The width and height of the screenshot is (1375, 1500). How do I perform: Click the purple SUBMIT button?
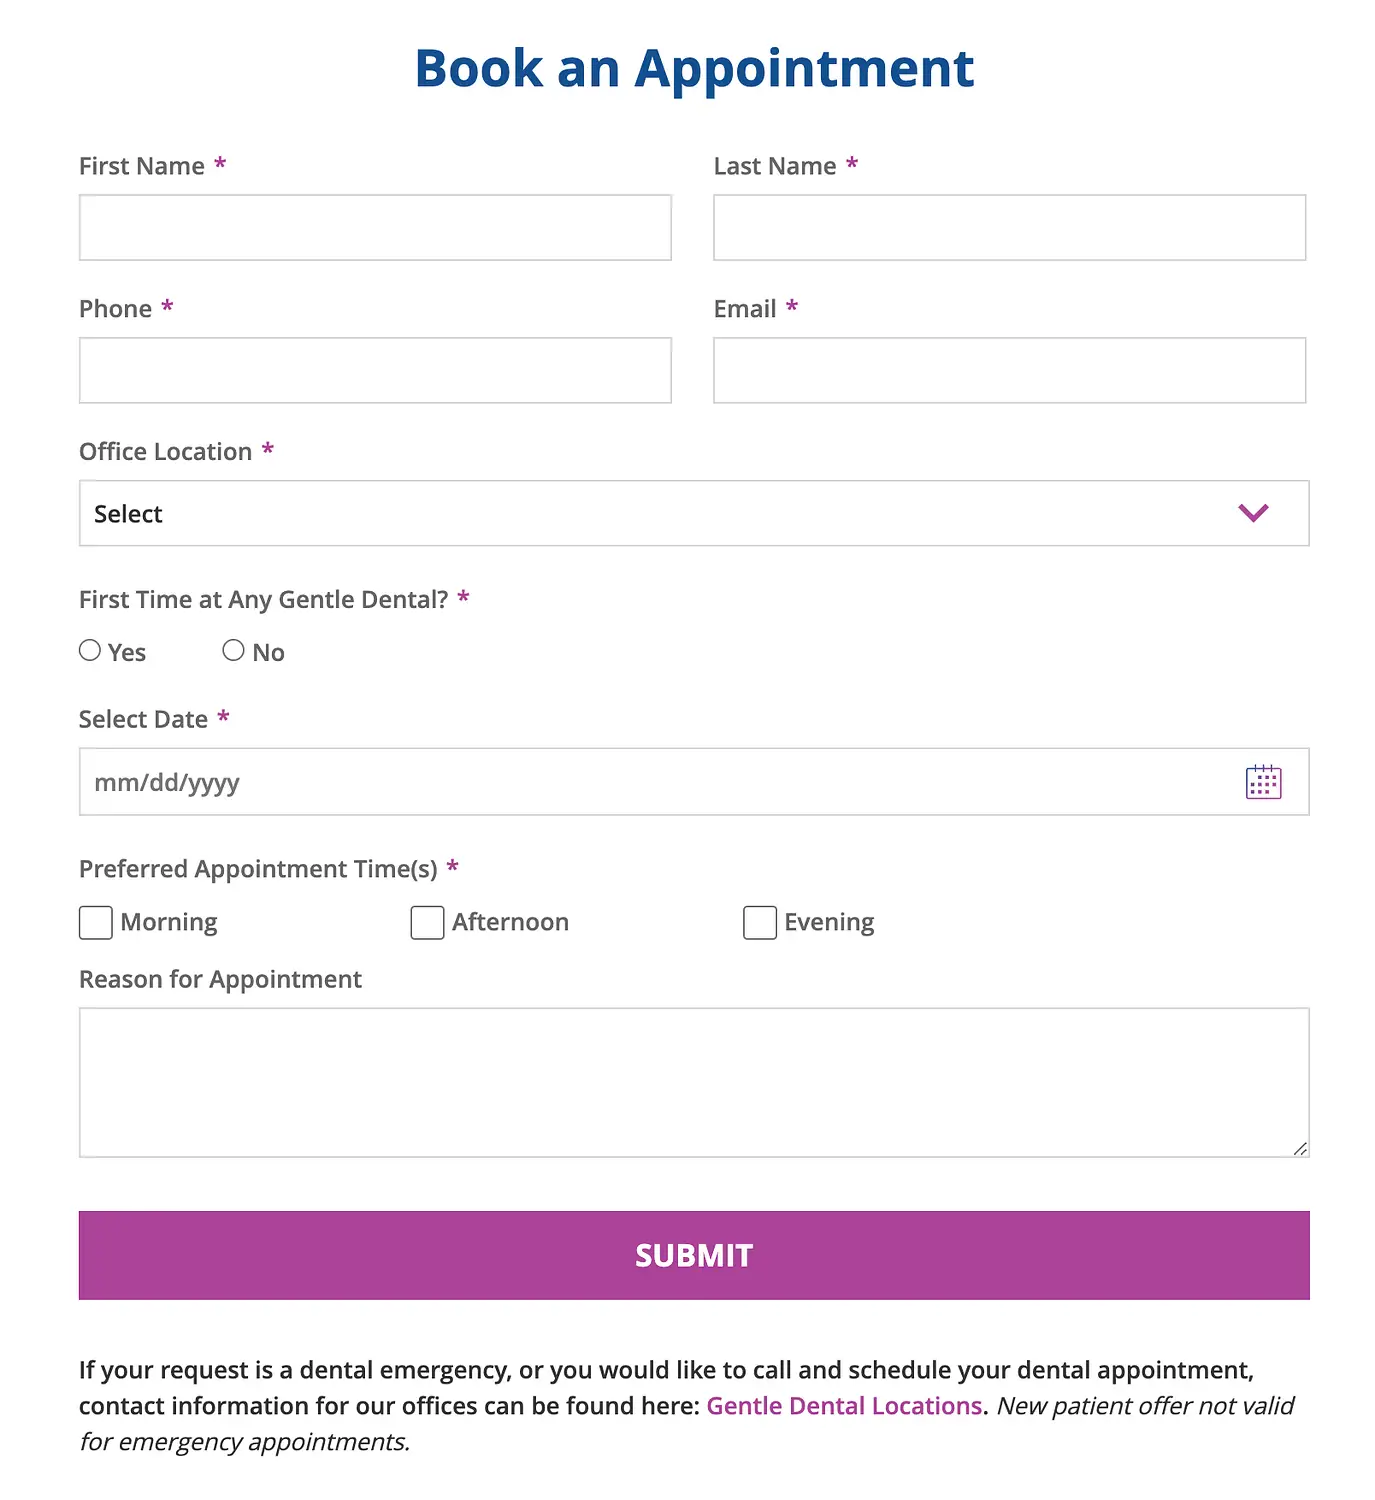(x=694, y=1255)
